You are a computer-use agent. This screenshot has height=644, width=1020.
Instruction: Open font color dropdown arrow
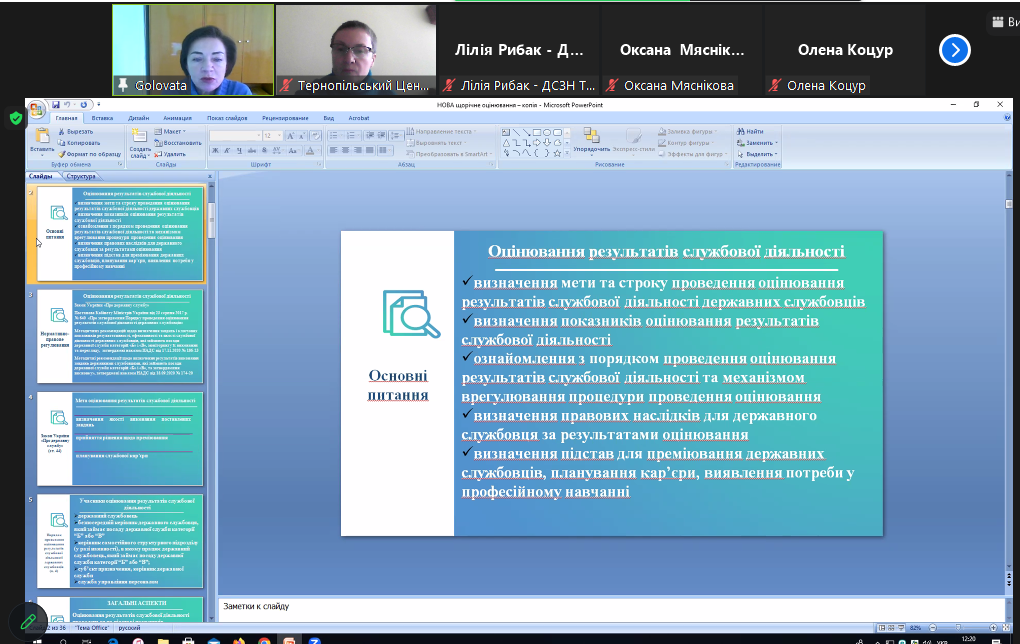(319, 150)
